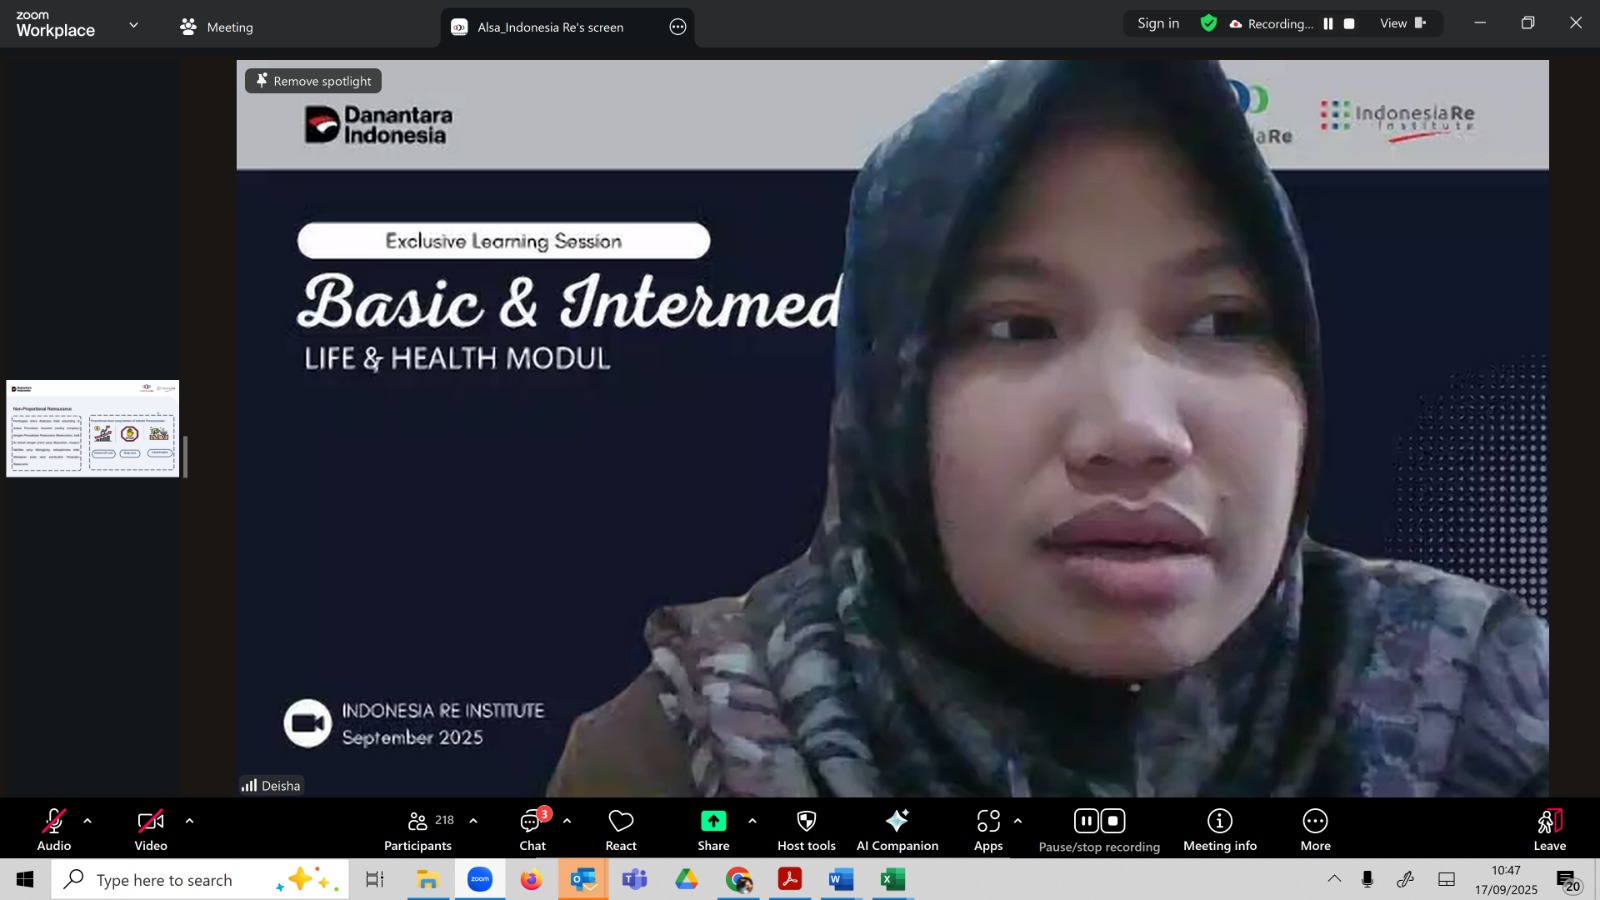Expand video options arrow next to Video
Screen dimensions: 1600x900
pos(189,821)
